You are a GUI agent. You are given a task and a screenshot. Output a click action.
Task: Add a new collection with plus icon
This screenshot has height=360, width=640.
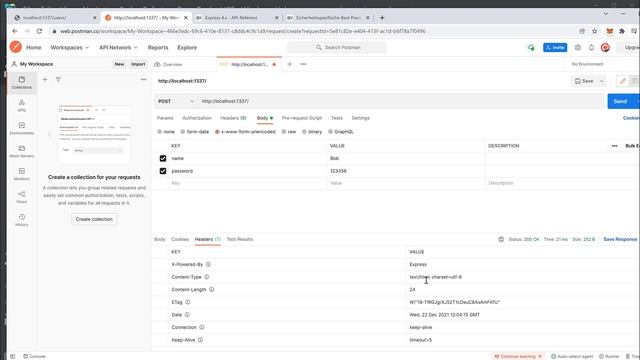point(45,80)
